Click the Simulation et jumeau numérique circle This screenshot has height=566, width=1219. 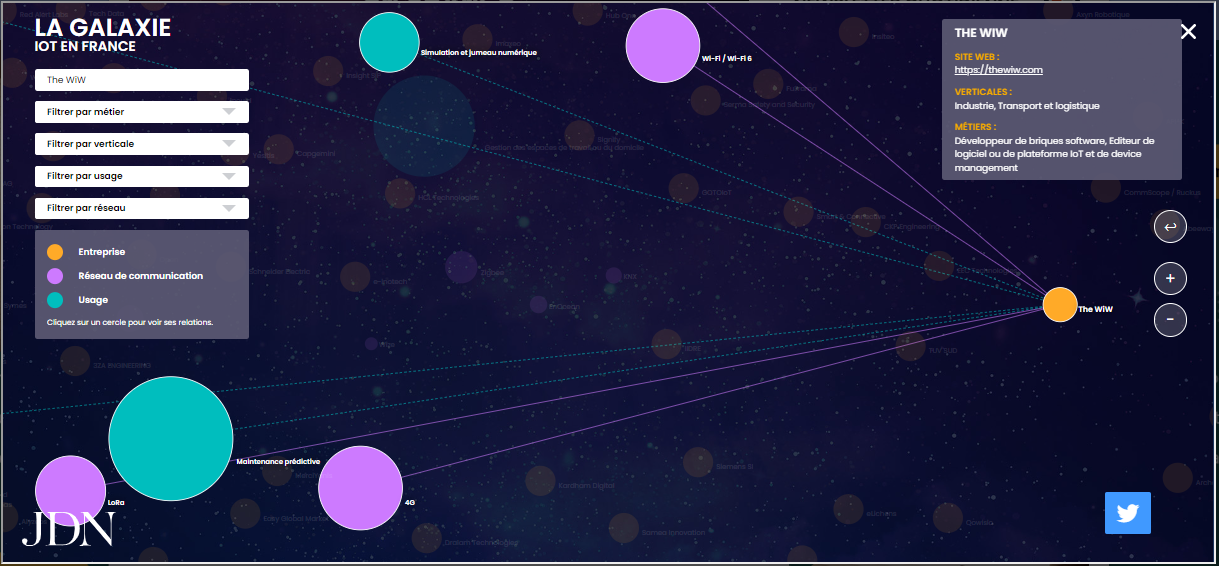pyautogui.click(x=389, y=43)
